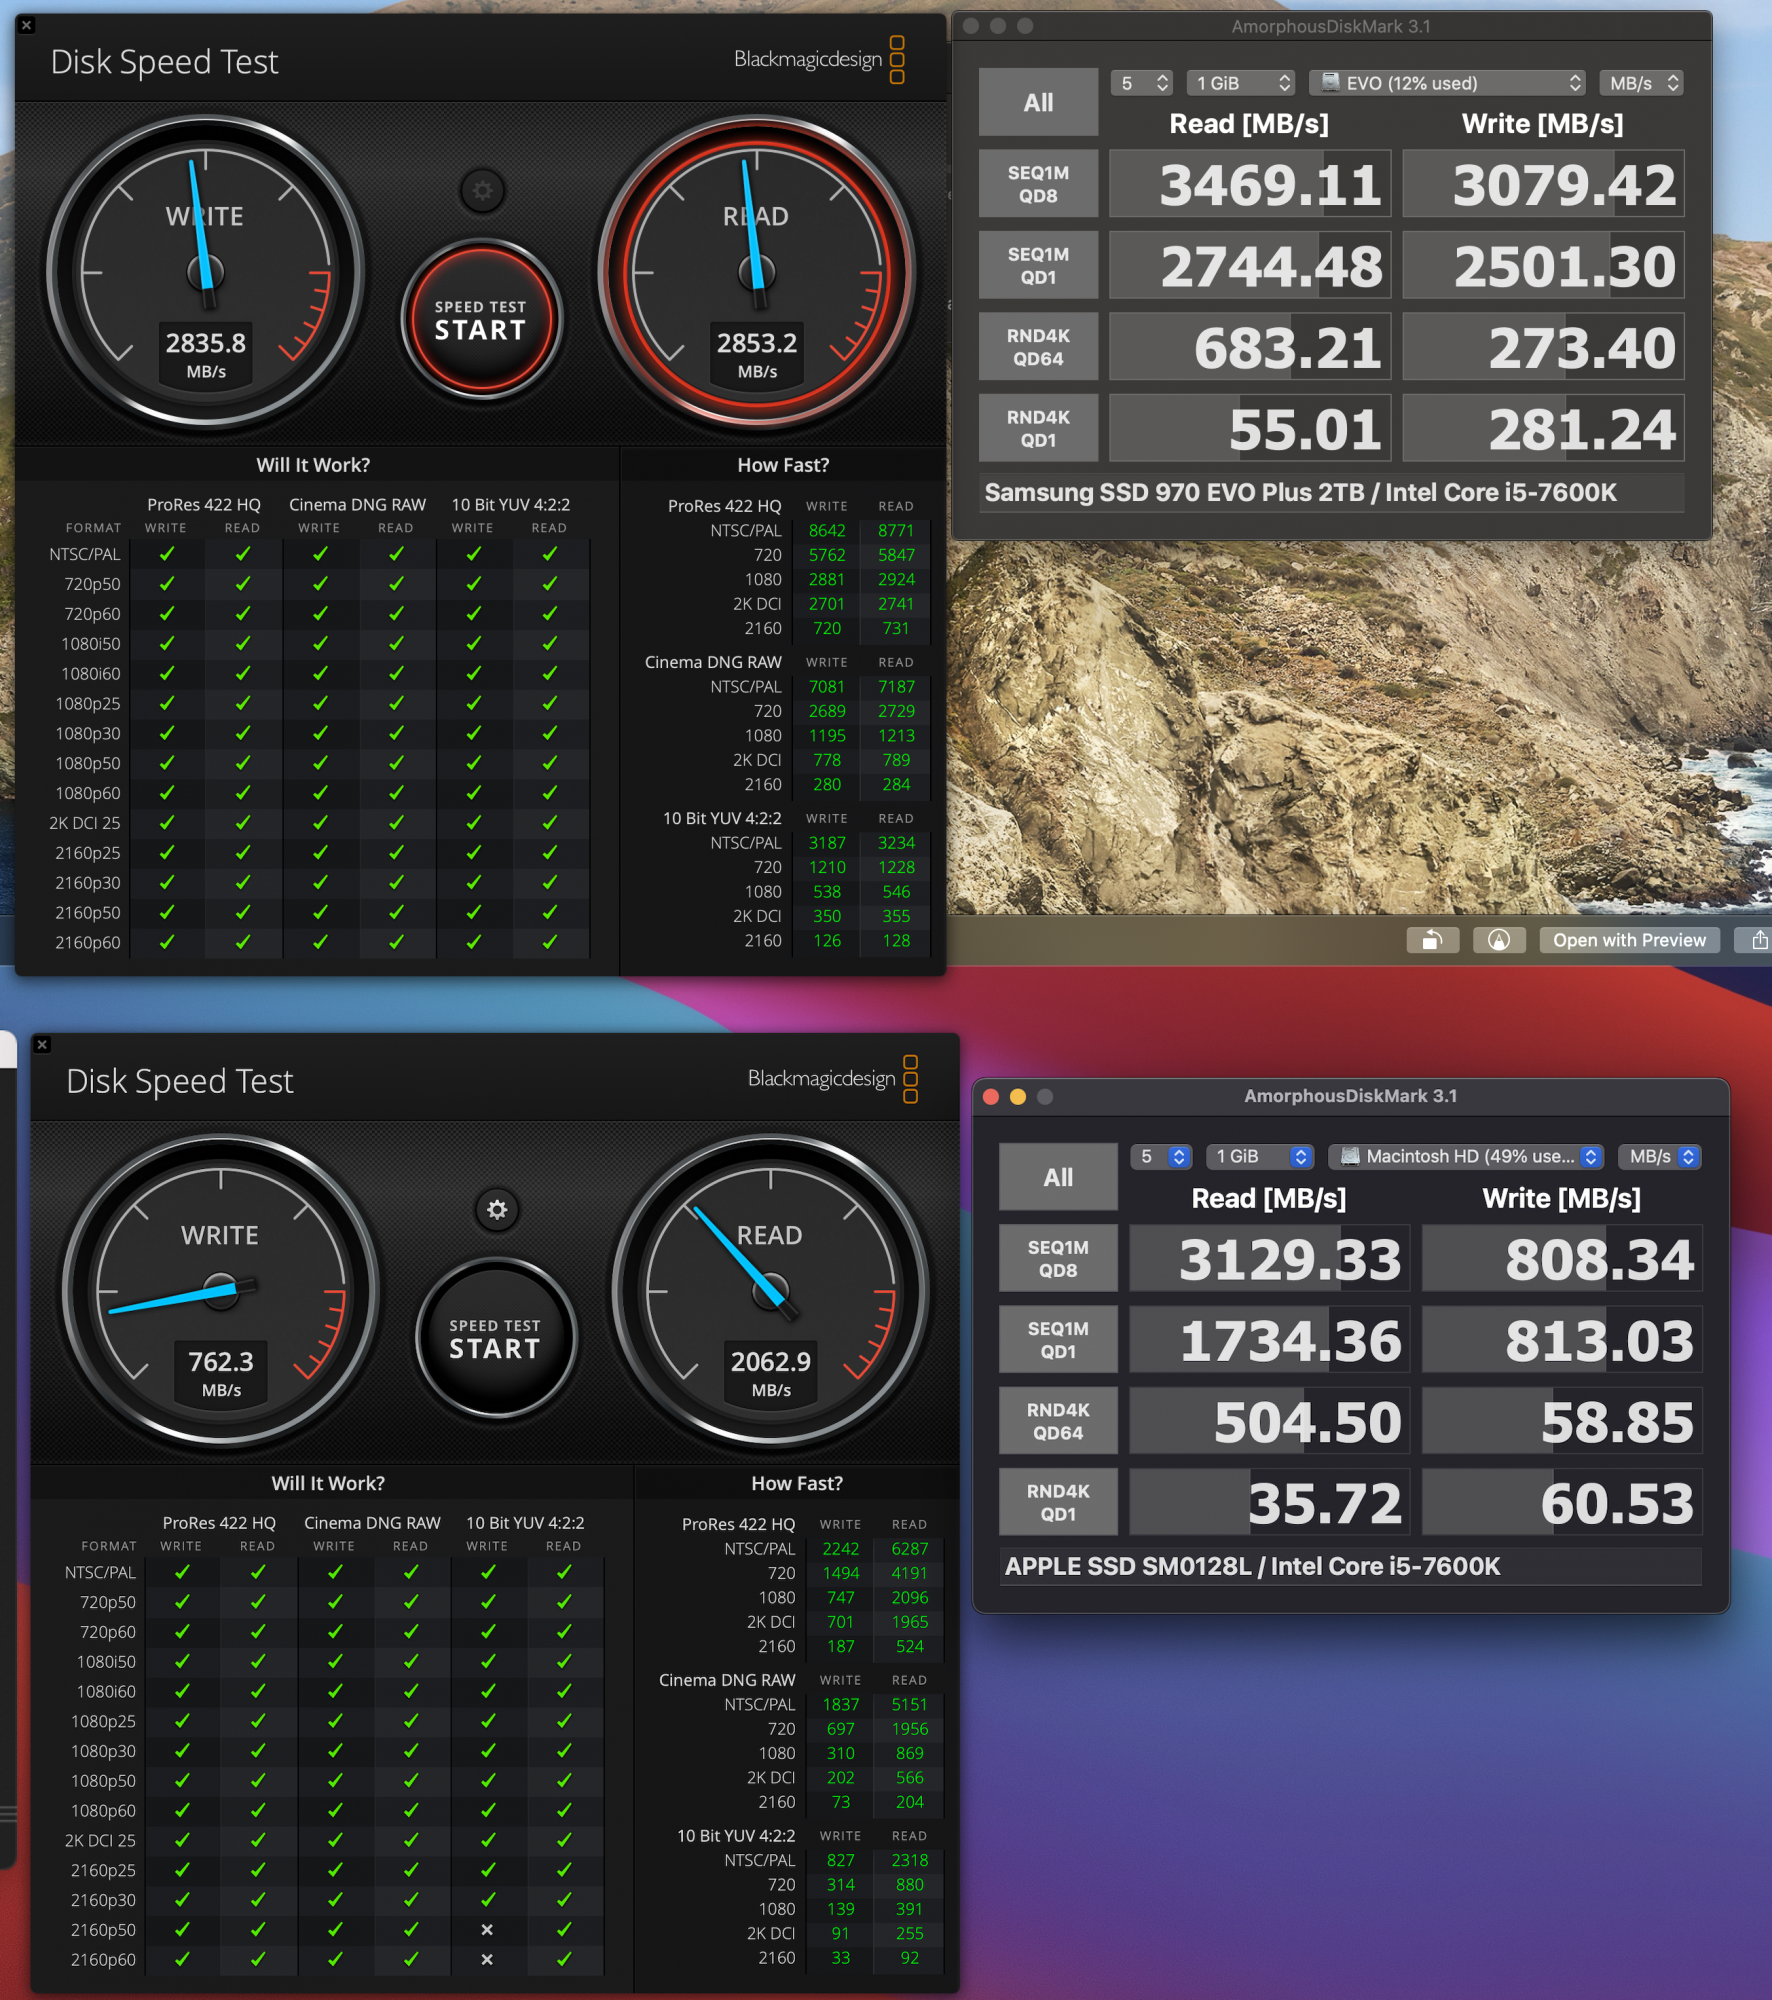1772x2000 pixels.
Task: Click the Quick Look markup icon
Action: (x=1498, y=940)
